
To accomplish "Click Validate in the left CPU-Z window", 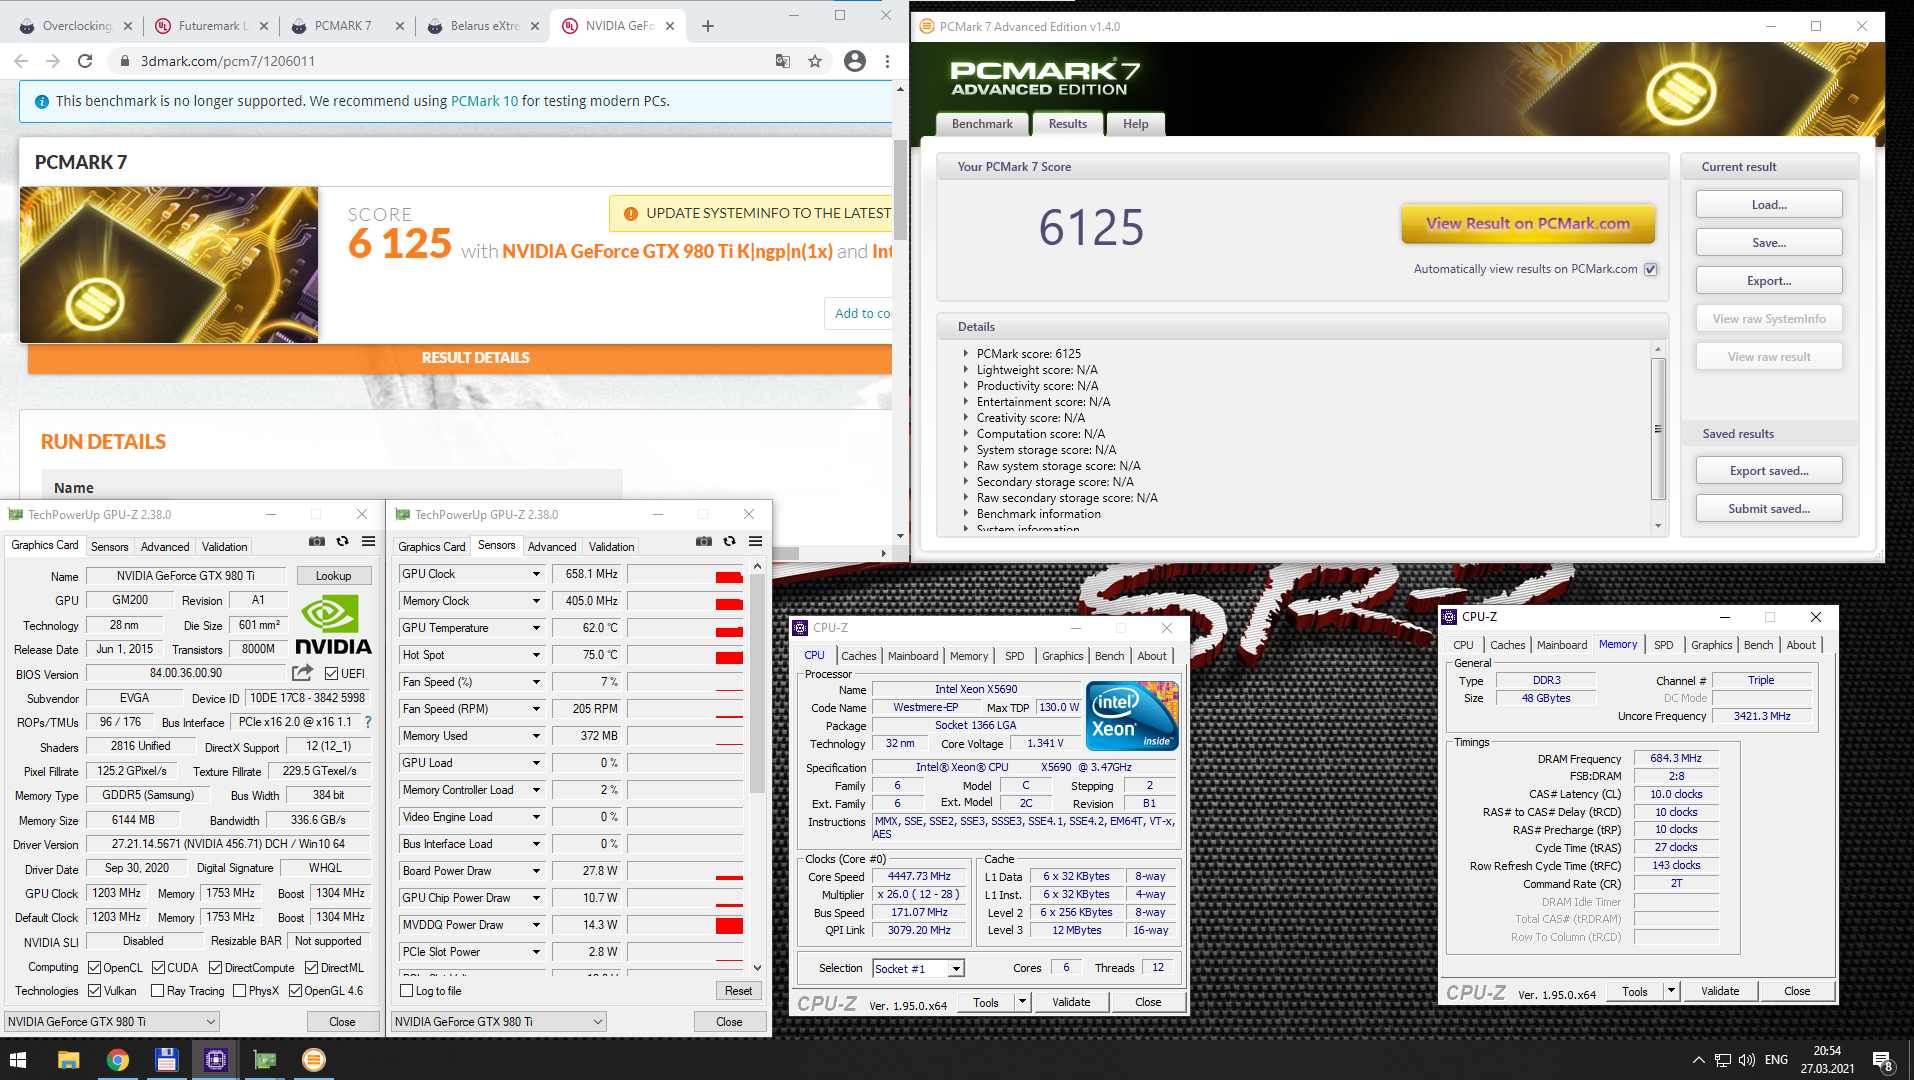I will coord(1071,1002).
